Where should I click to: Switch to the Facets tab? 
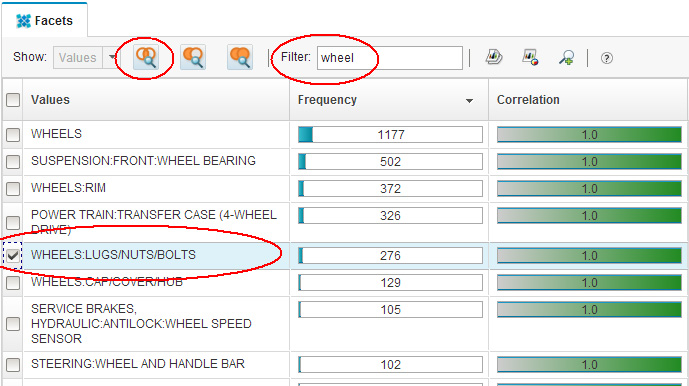(44, 20)
